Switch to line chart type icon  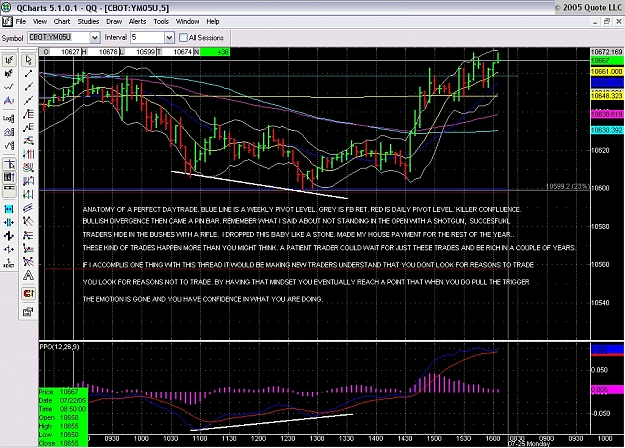tap(9, 86)
